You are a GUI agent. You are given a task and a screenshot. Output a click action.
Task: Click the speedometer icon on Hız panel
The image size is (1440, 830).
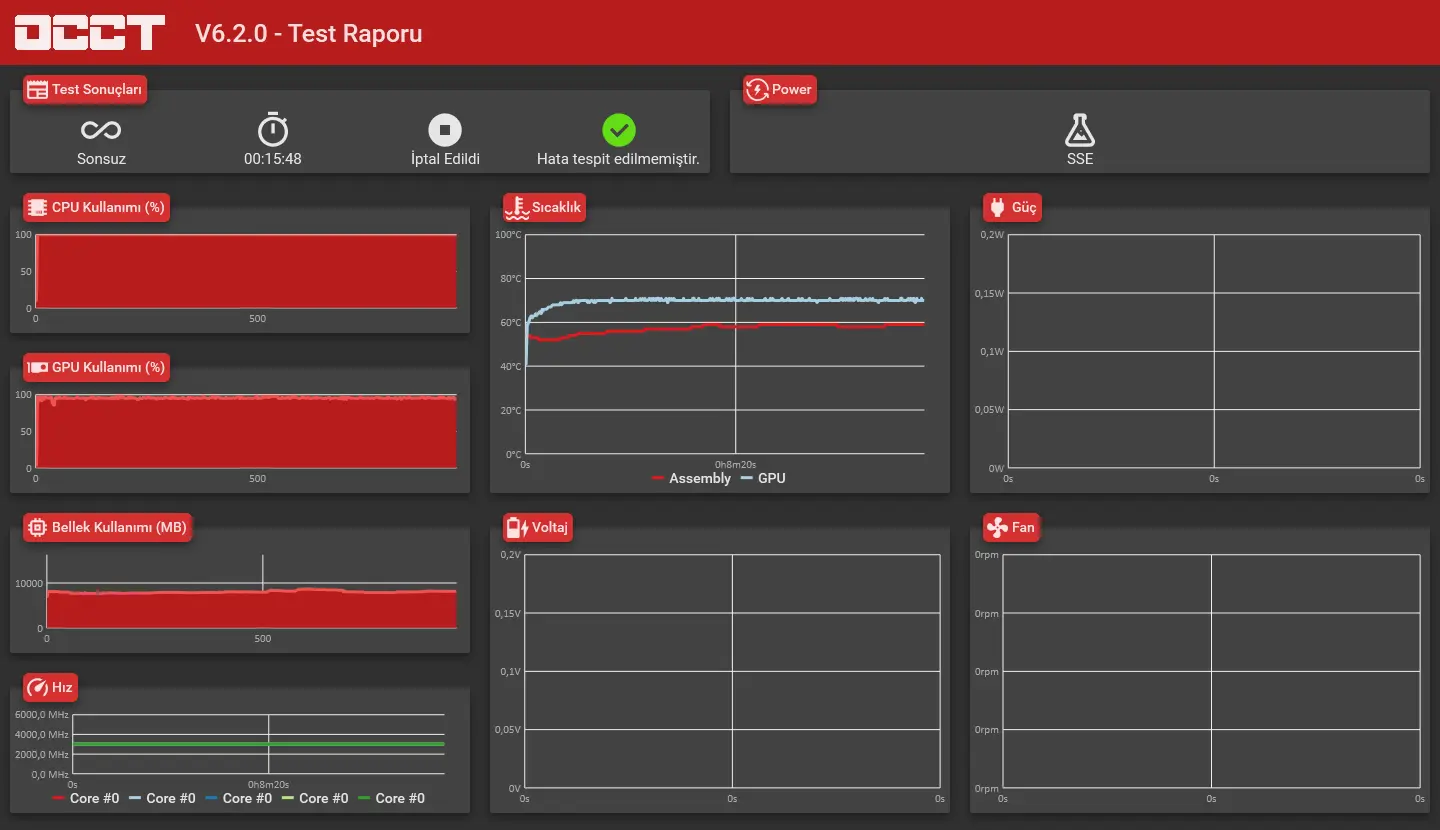click(38, 687)
